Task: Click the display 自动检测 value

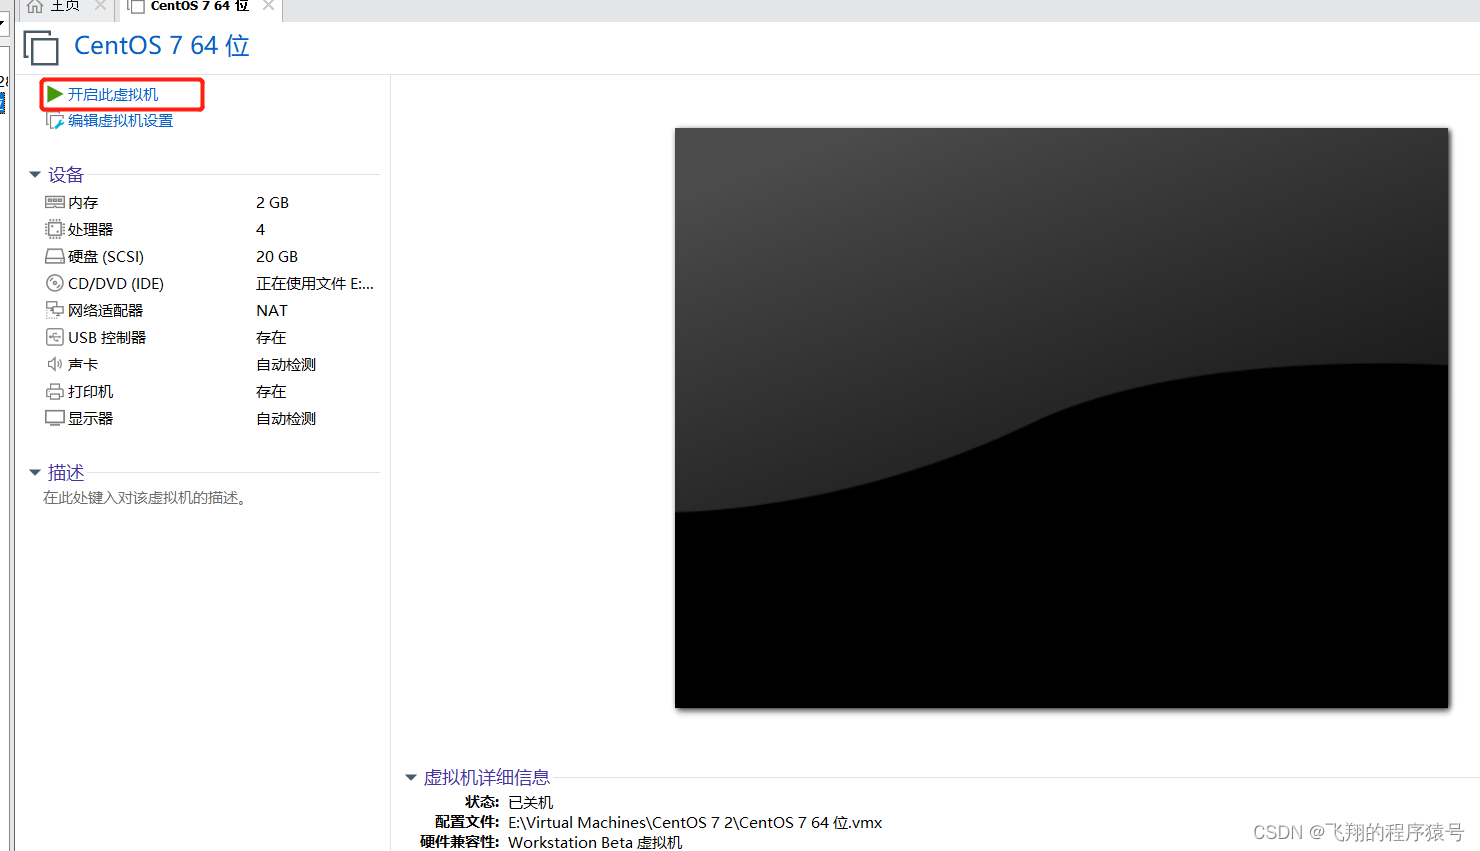Action: click(x=286, y=419)
